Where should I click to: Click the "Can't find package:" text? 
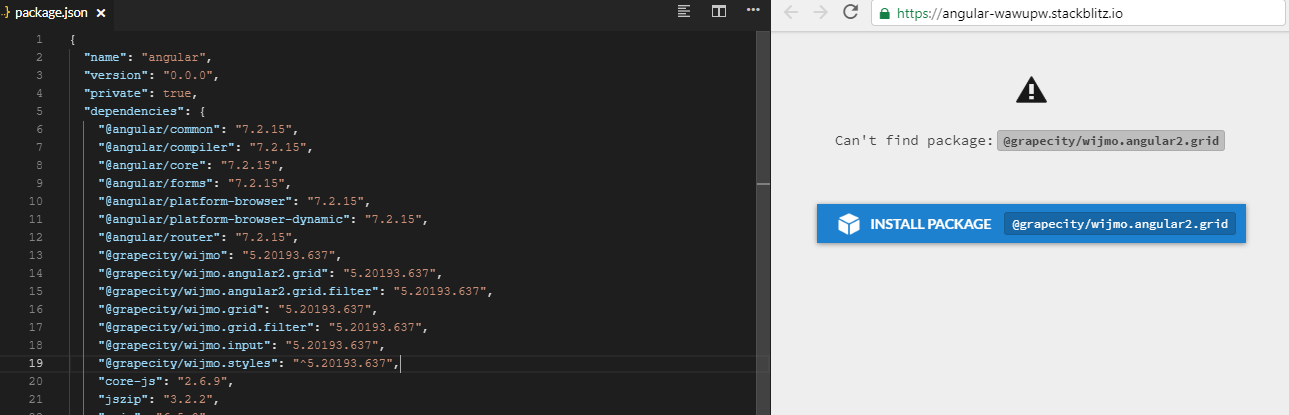[914, 141]
